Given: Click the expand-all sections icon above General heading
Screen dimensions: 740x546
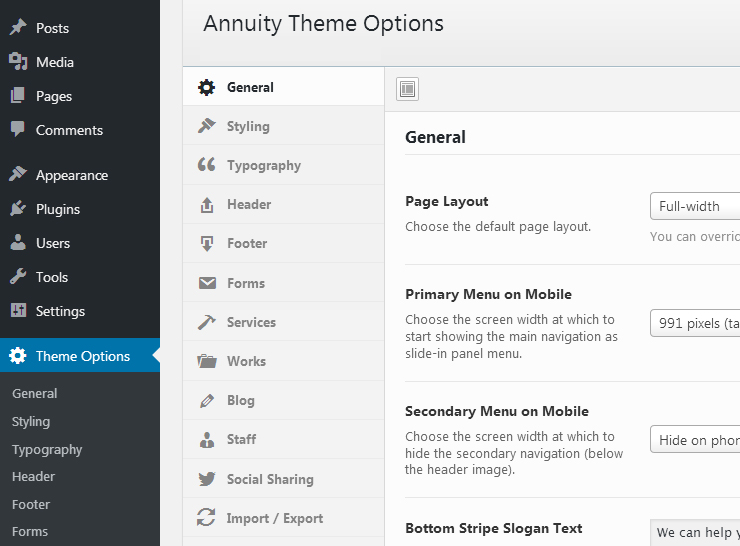Looking at the screenshot, I should [407, 89].
